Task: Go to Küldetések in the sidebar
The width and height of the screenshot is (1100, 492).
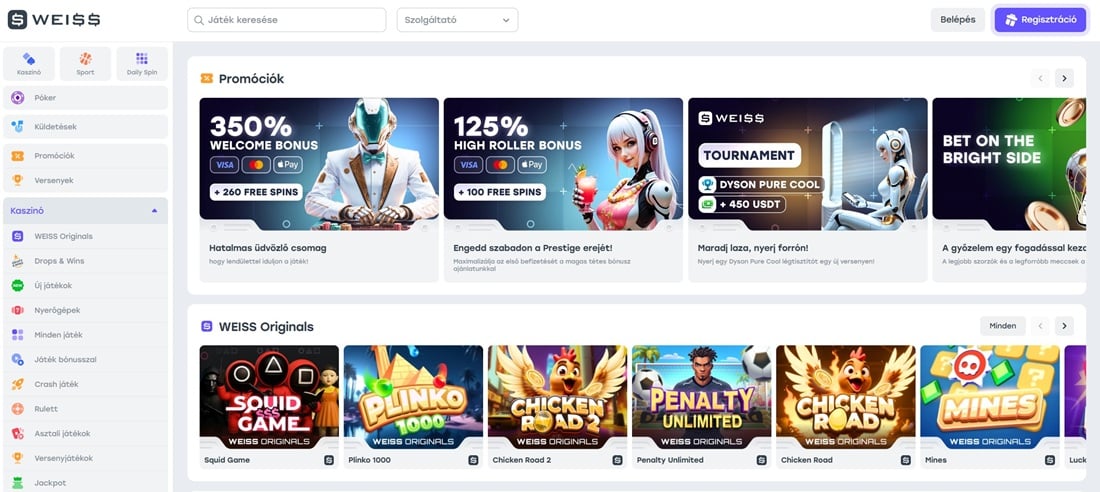Action: (86, 127)
